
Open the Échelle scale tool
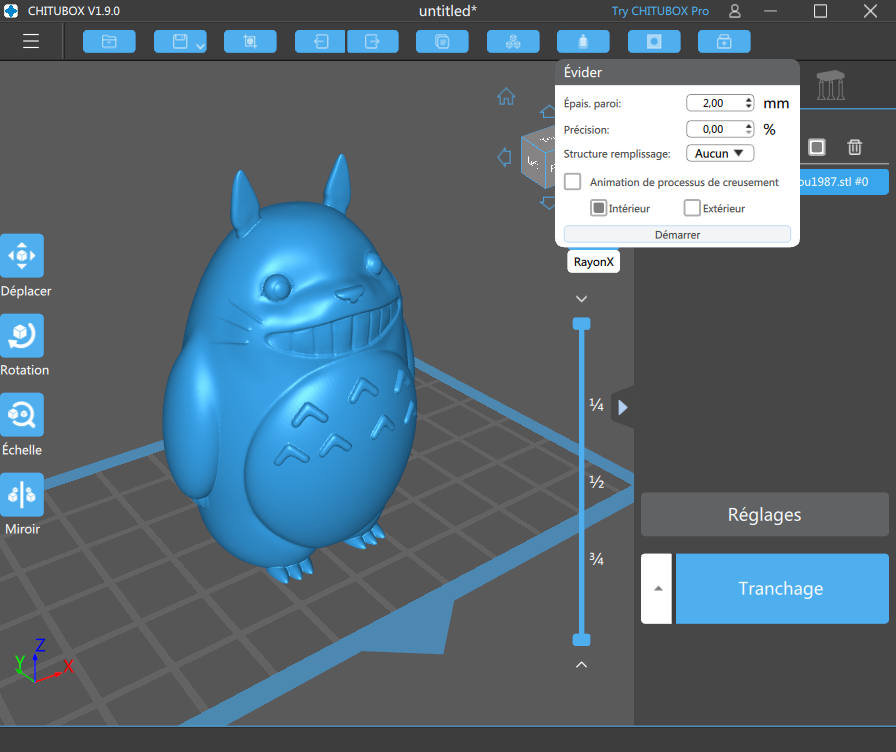(22, 415)
